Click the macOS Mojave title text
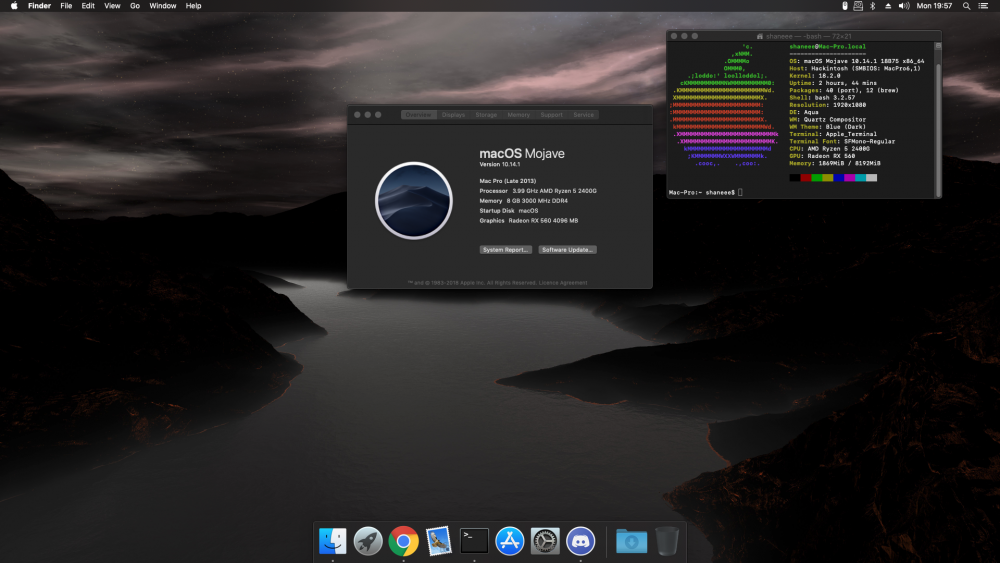 (x=522, y=154)
